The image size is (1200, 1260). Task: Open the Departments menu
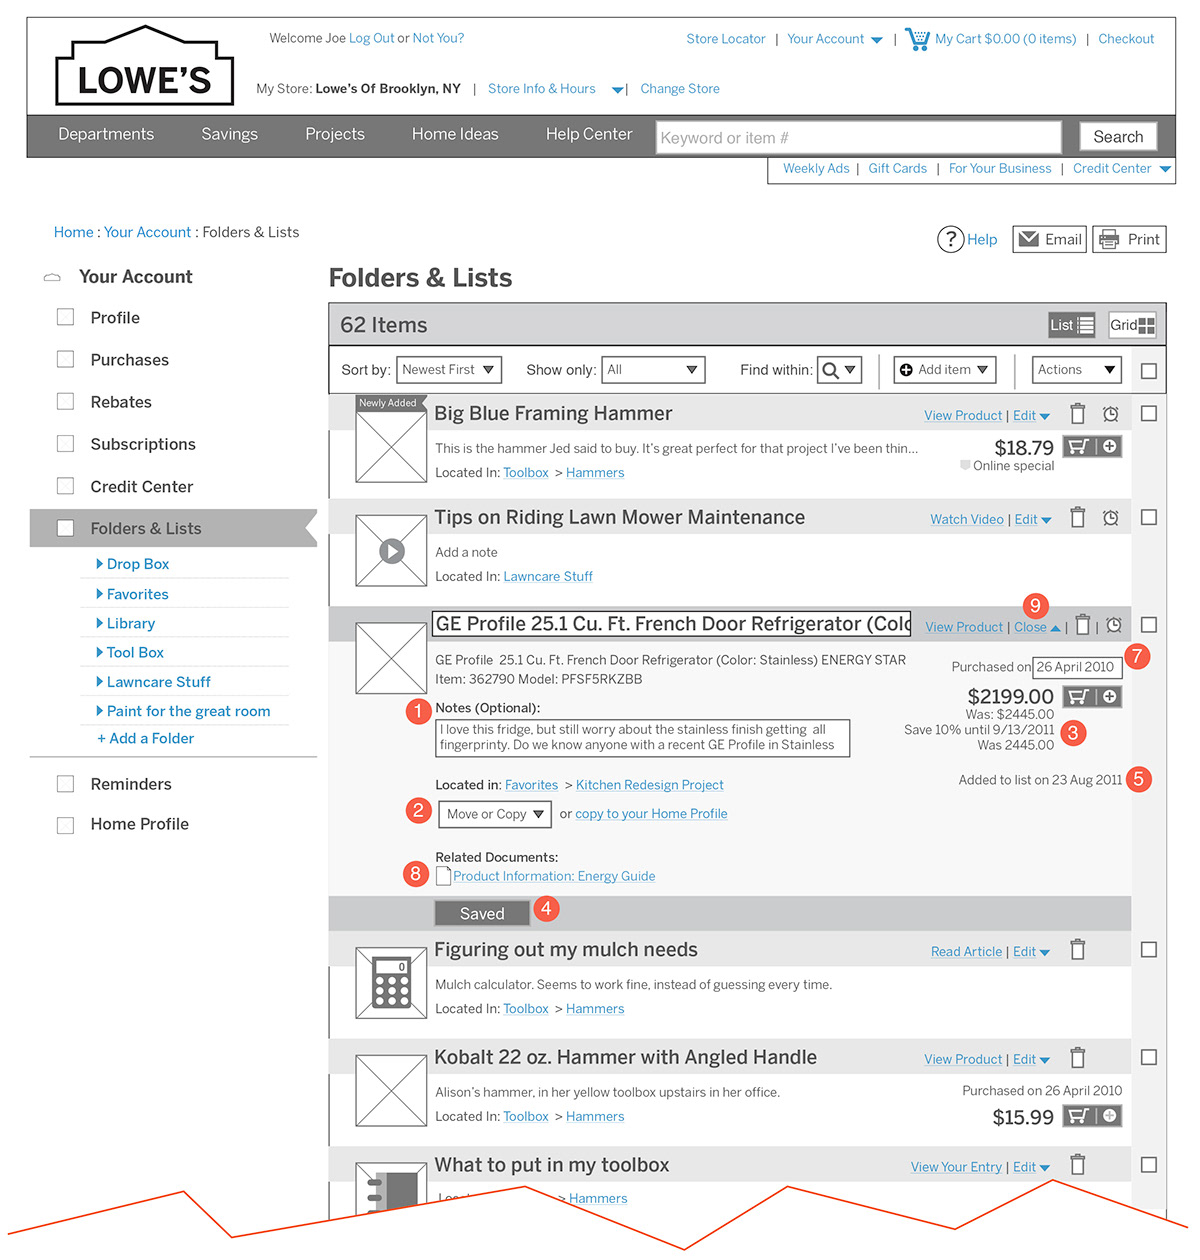pyautogui.click(x=106, y=134)
